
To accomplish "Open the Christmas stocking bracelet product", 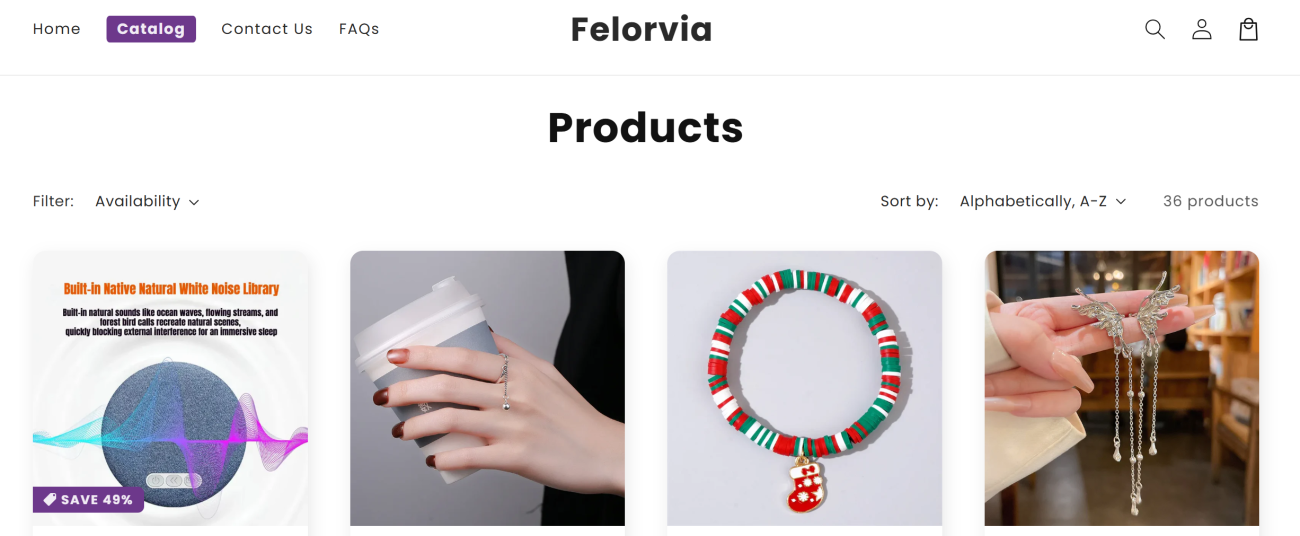I will (805, 388).
